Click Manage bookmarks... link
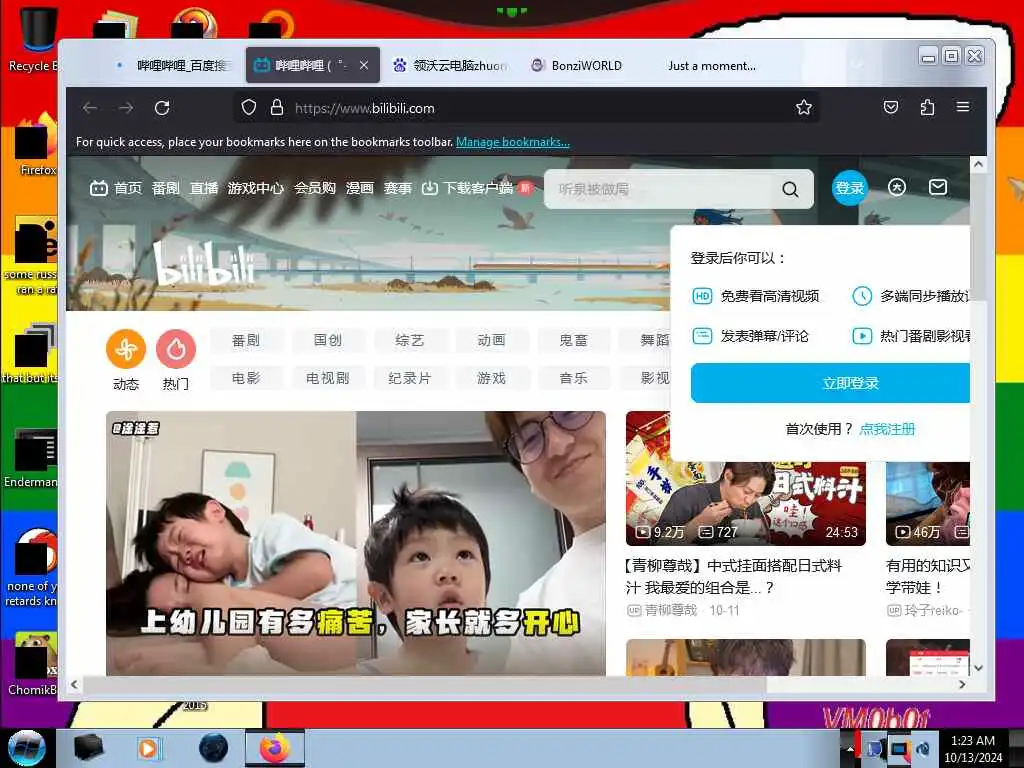Viewport: 1024px width, 768px height. click(513, 142)
